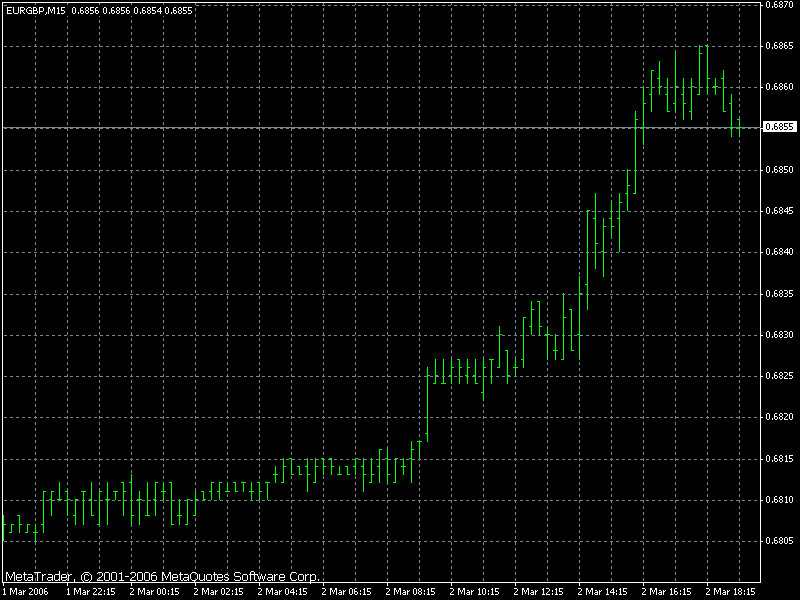Click the 2 Mar 12:15 time label
The image size is (800, 600).
(538, 592)
